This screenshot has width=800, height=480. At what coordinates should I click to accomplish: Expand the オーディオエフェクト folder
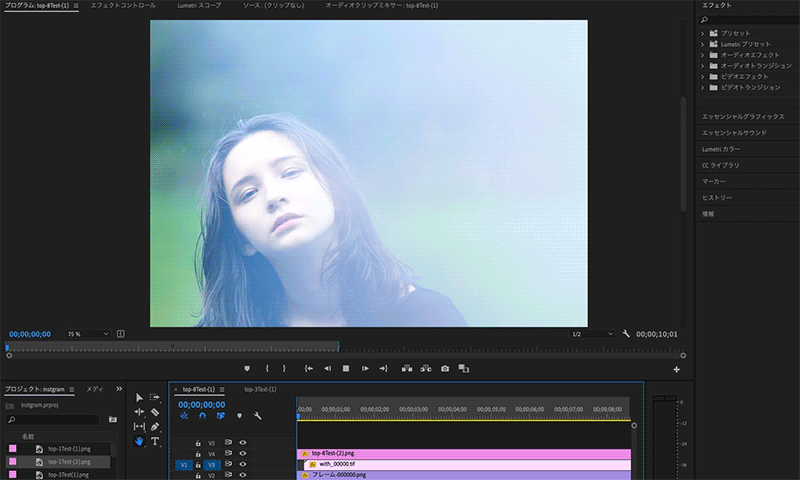pos(703,55)
